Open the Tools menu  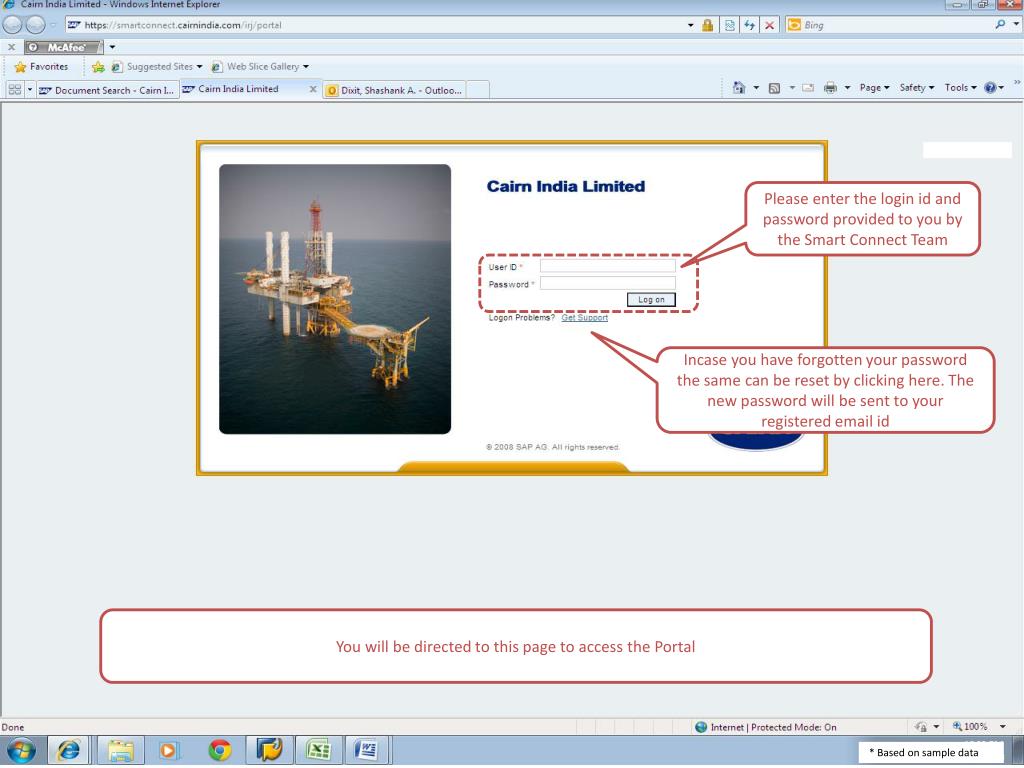960,88
